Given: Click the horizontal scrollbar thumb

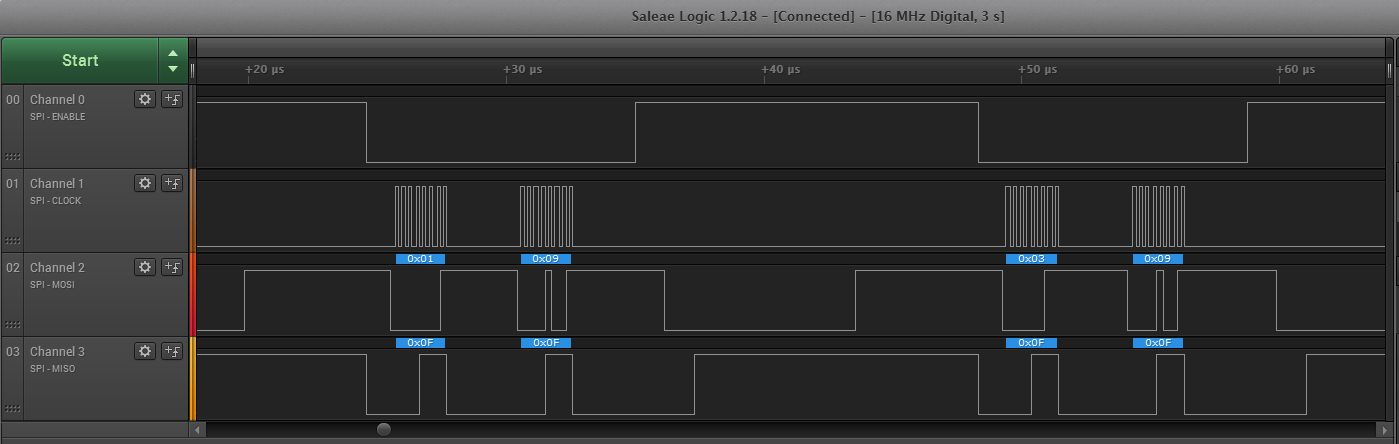Looking at the screenshot, I should (384, 429).
